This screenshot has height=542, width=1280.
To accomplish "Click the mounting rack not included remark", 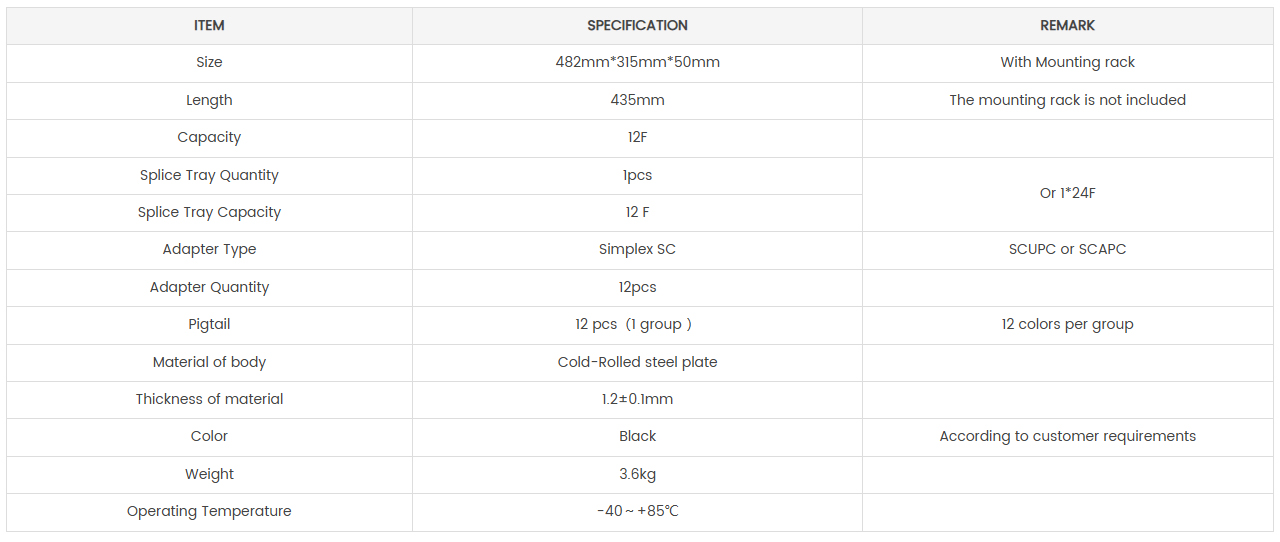I will coord(1067,100).
